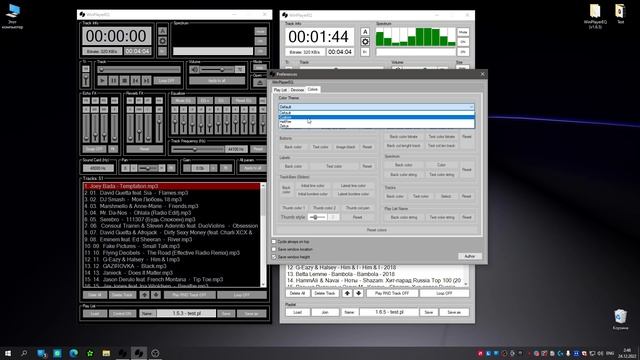Click scroll-down arrow of dark player track list
This screenshot has height=360, width=640.
263,284
